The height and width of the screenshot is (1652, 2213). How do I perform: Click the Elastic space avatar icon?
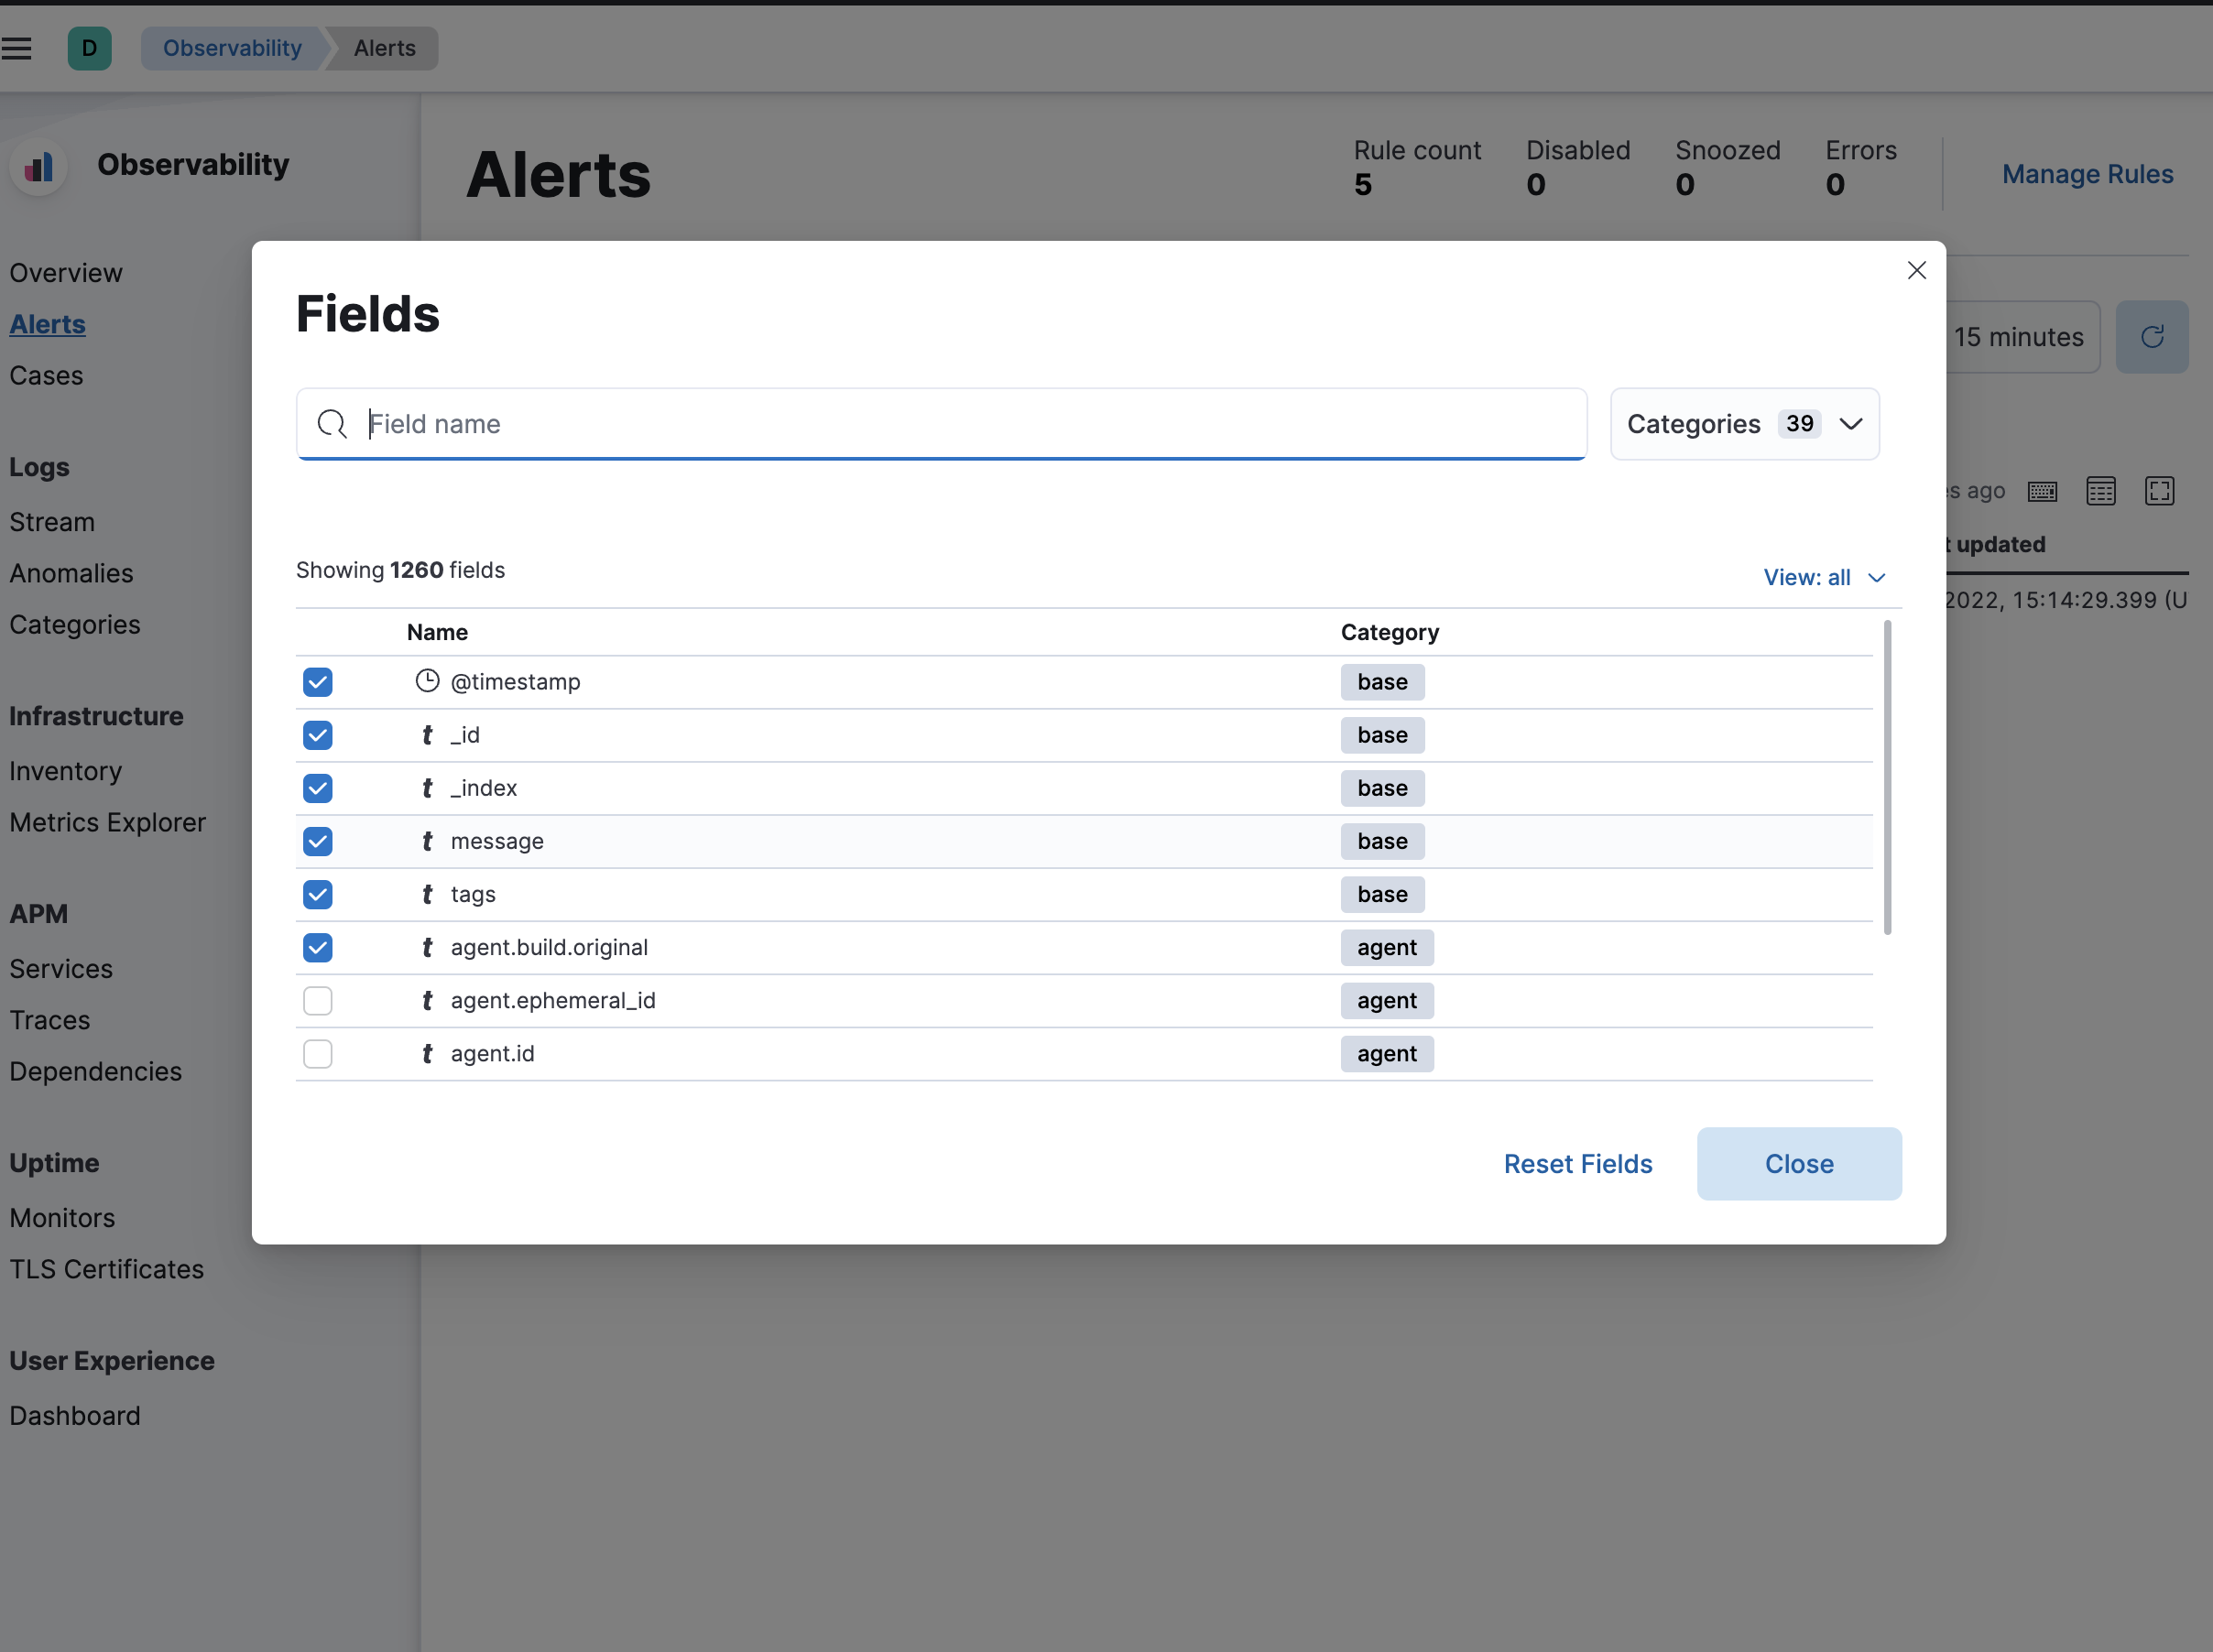90,47
